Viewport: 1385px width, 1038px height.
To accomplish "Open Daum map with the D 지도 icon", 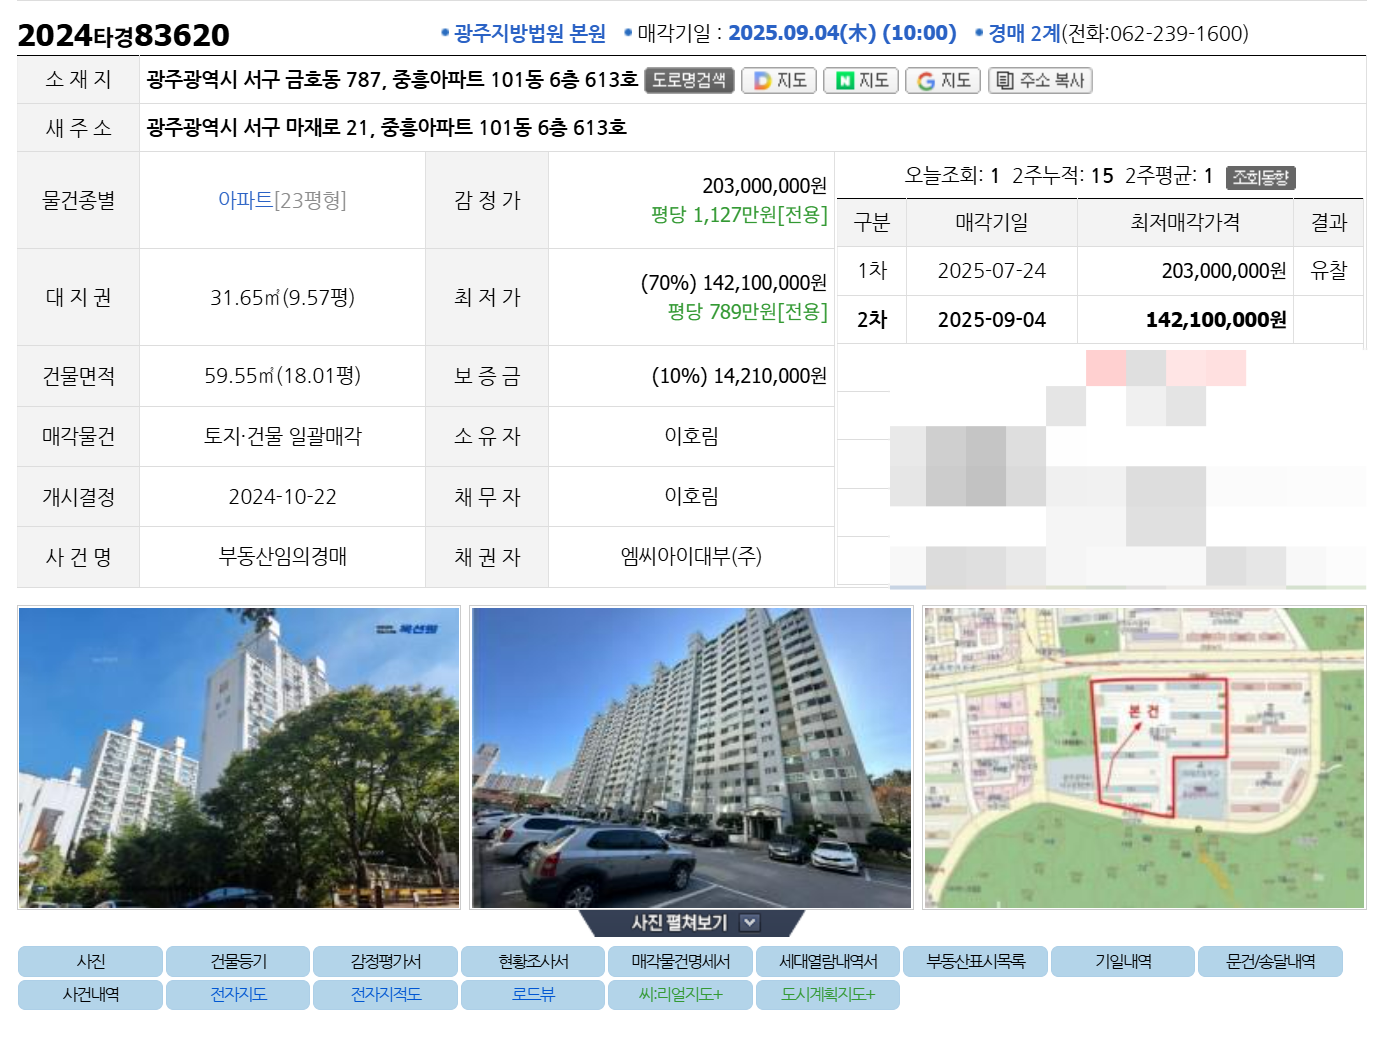I will pos(778,80).
